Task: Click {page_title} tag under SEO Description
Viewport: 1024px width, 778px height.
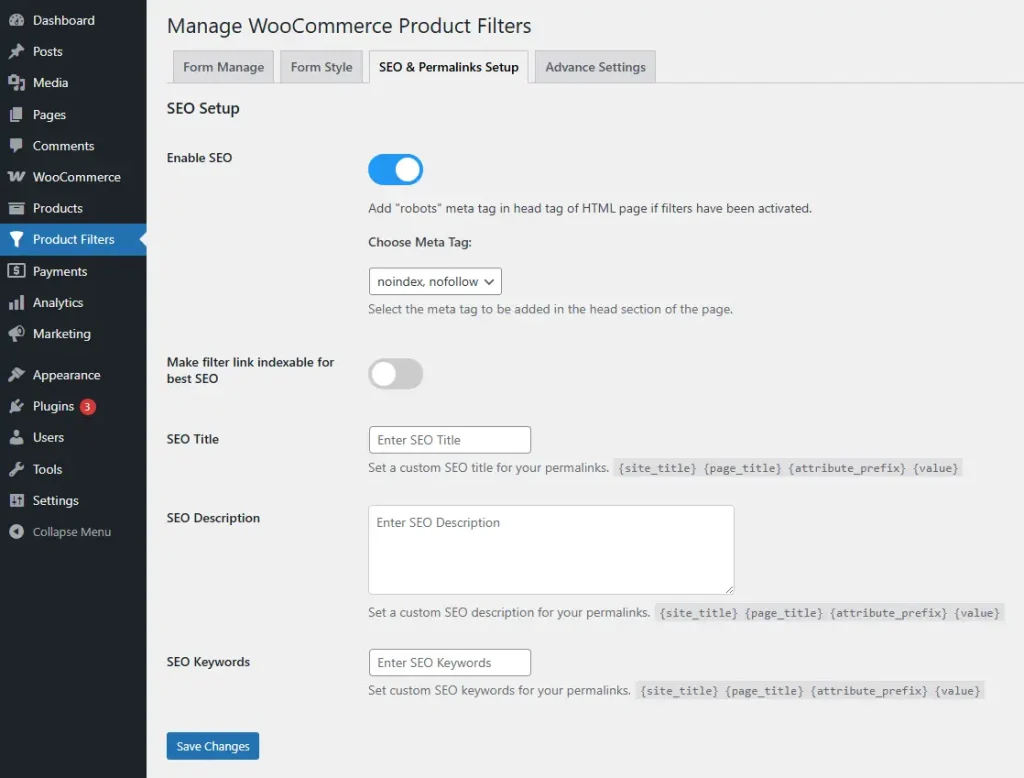Action: (x=784, y=613)
